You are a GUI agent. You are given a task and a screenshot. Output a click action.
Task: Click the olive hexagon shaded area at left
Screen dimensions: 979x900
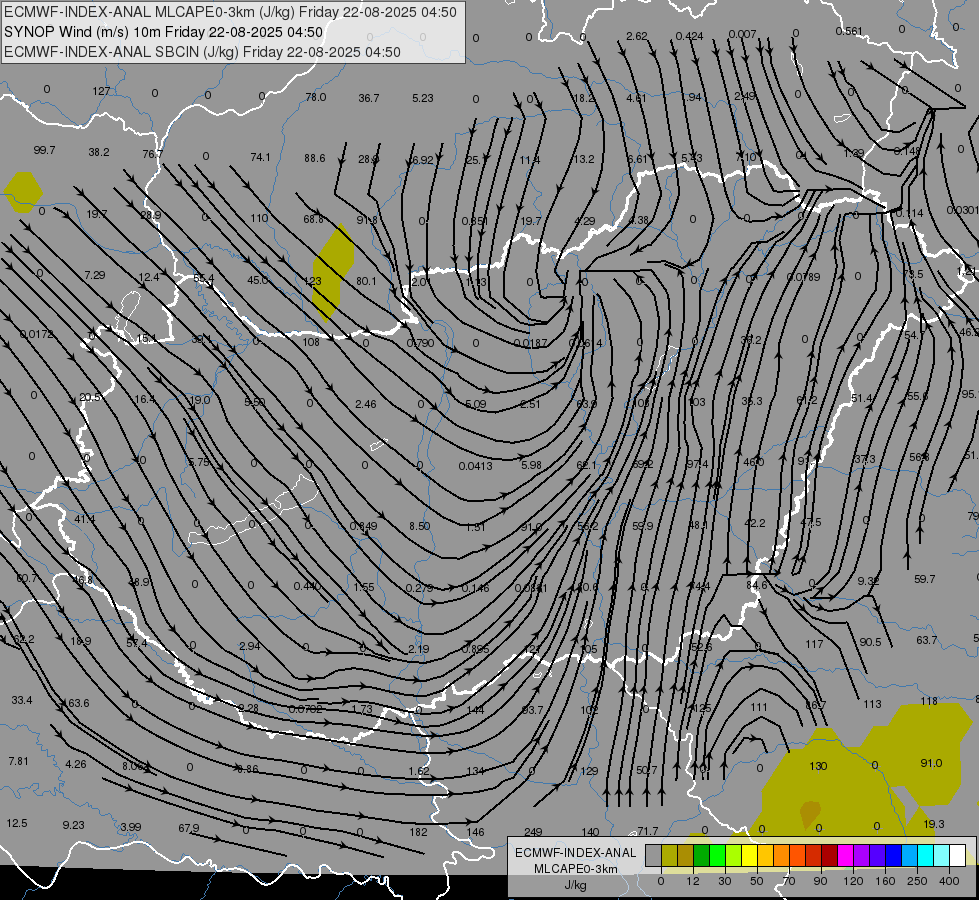click(23, 192)
